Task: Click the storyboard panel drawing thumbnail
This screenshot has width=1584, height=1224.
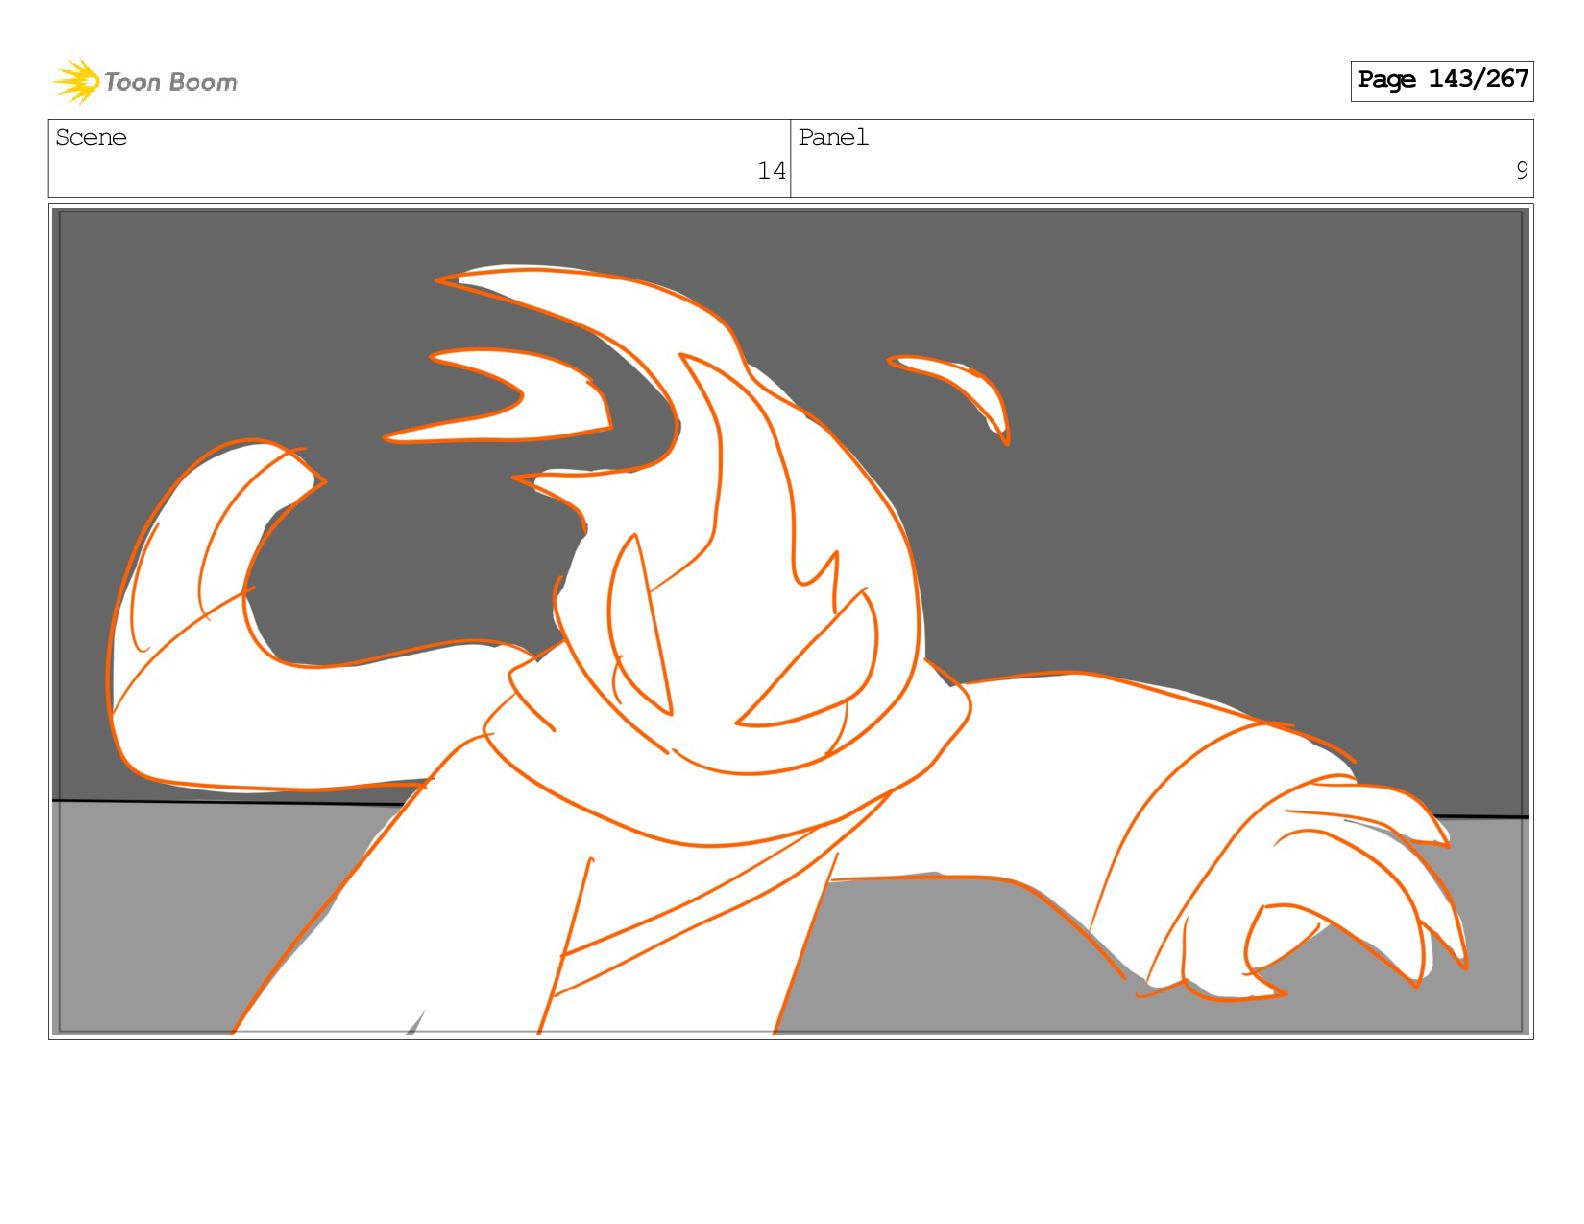Action: click(x=790, y=621)
